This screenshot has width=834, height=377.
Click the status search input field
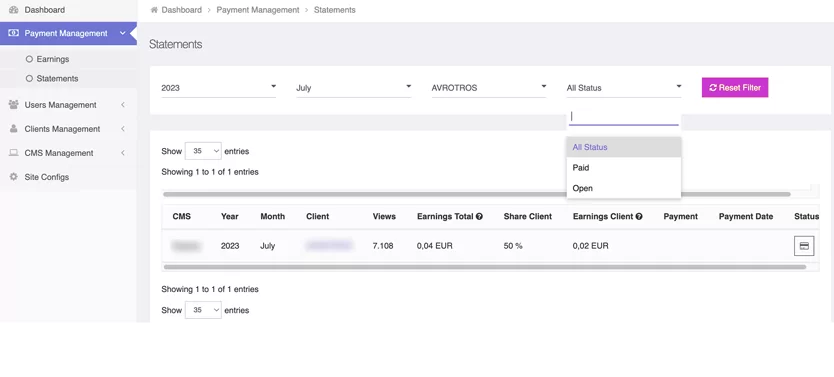pos(624,116)
